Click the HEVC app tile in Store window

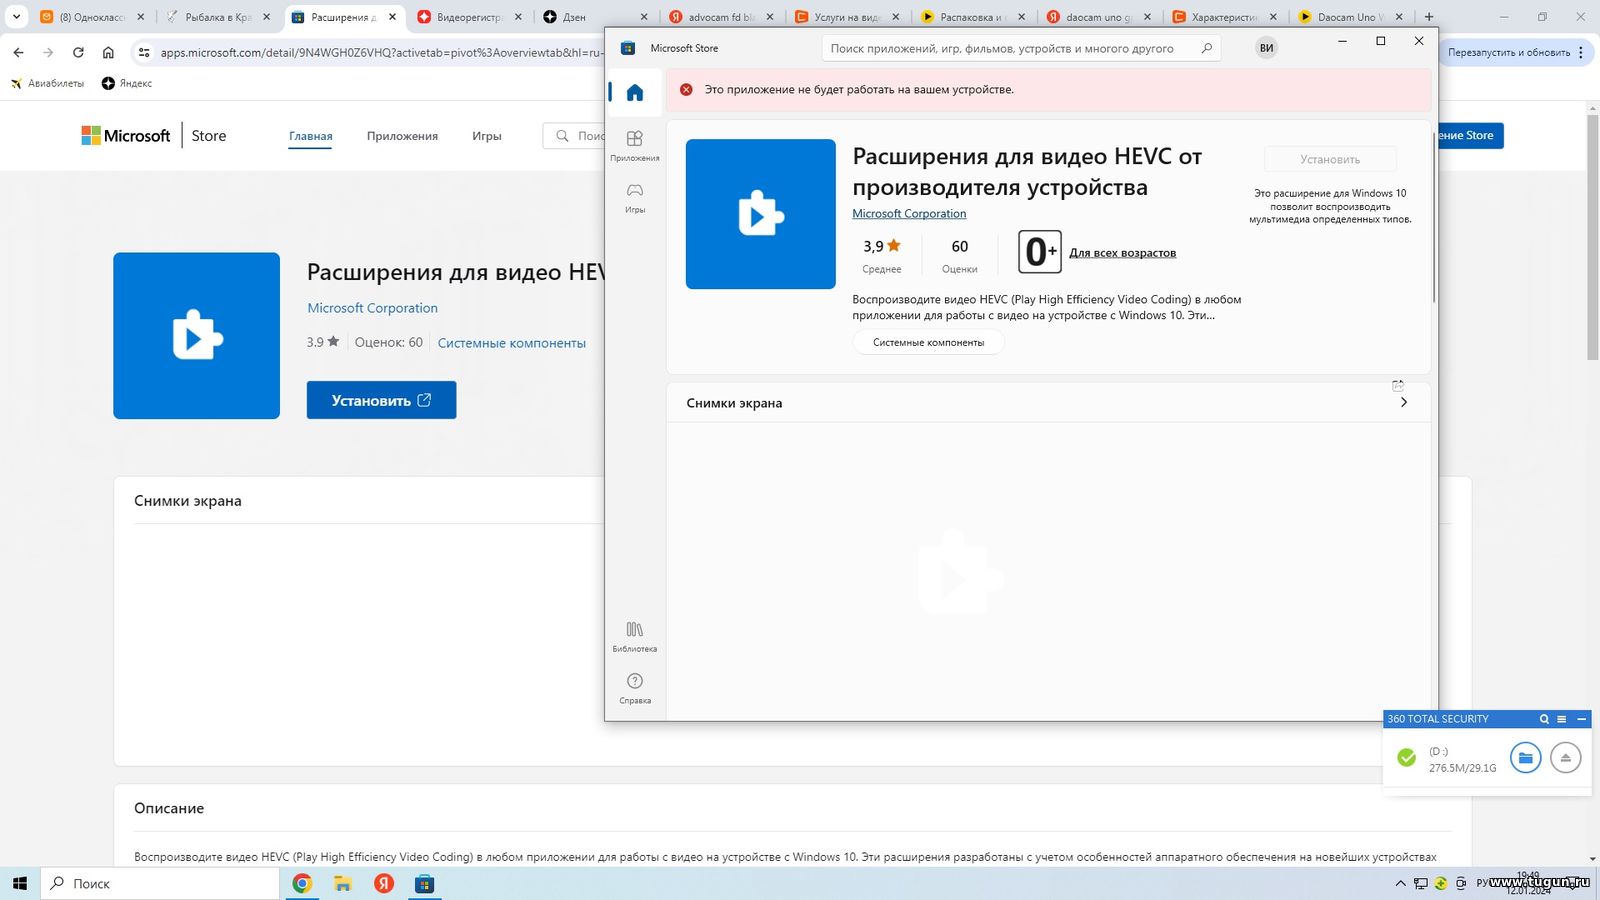[760, 214]
